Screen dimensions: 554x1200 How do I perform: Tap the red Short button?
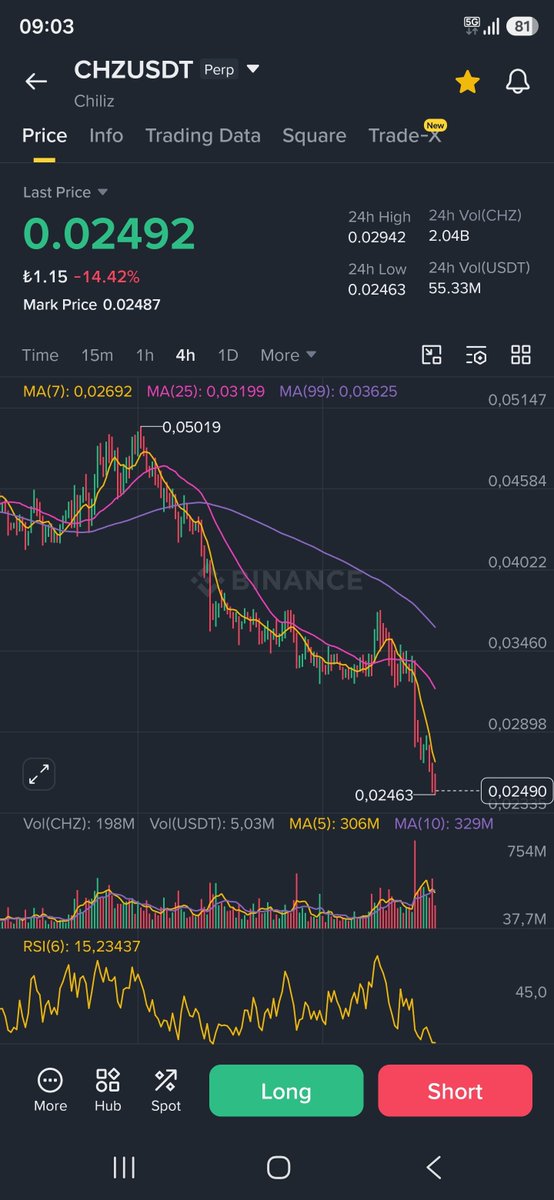coord(455,1091)
